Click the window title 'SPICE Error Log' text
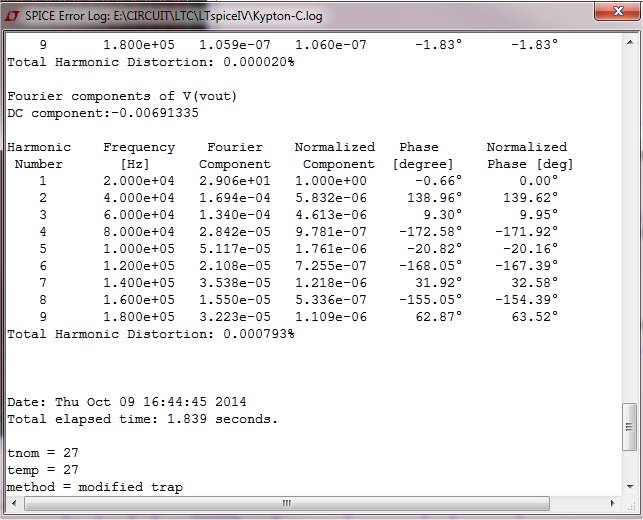The width and height of the screenshot is (643, 520). coord(68,16)
